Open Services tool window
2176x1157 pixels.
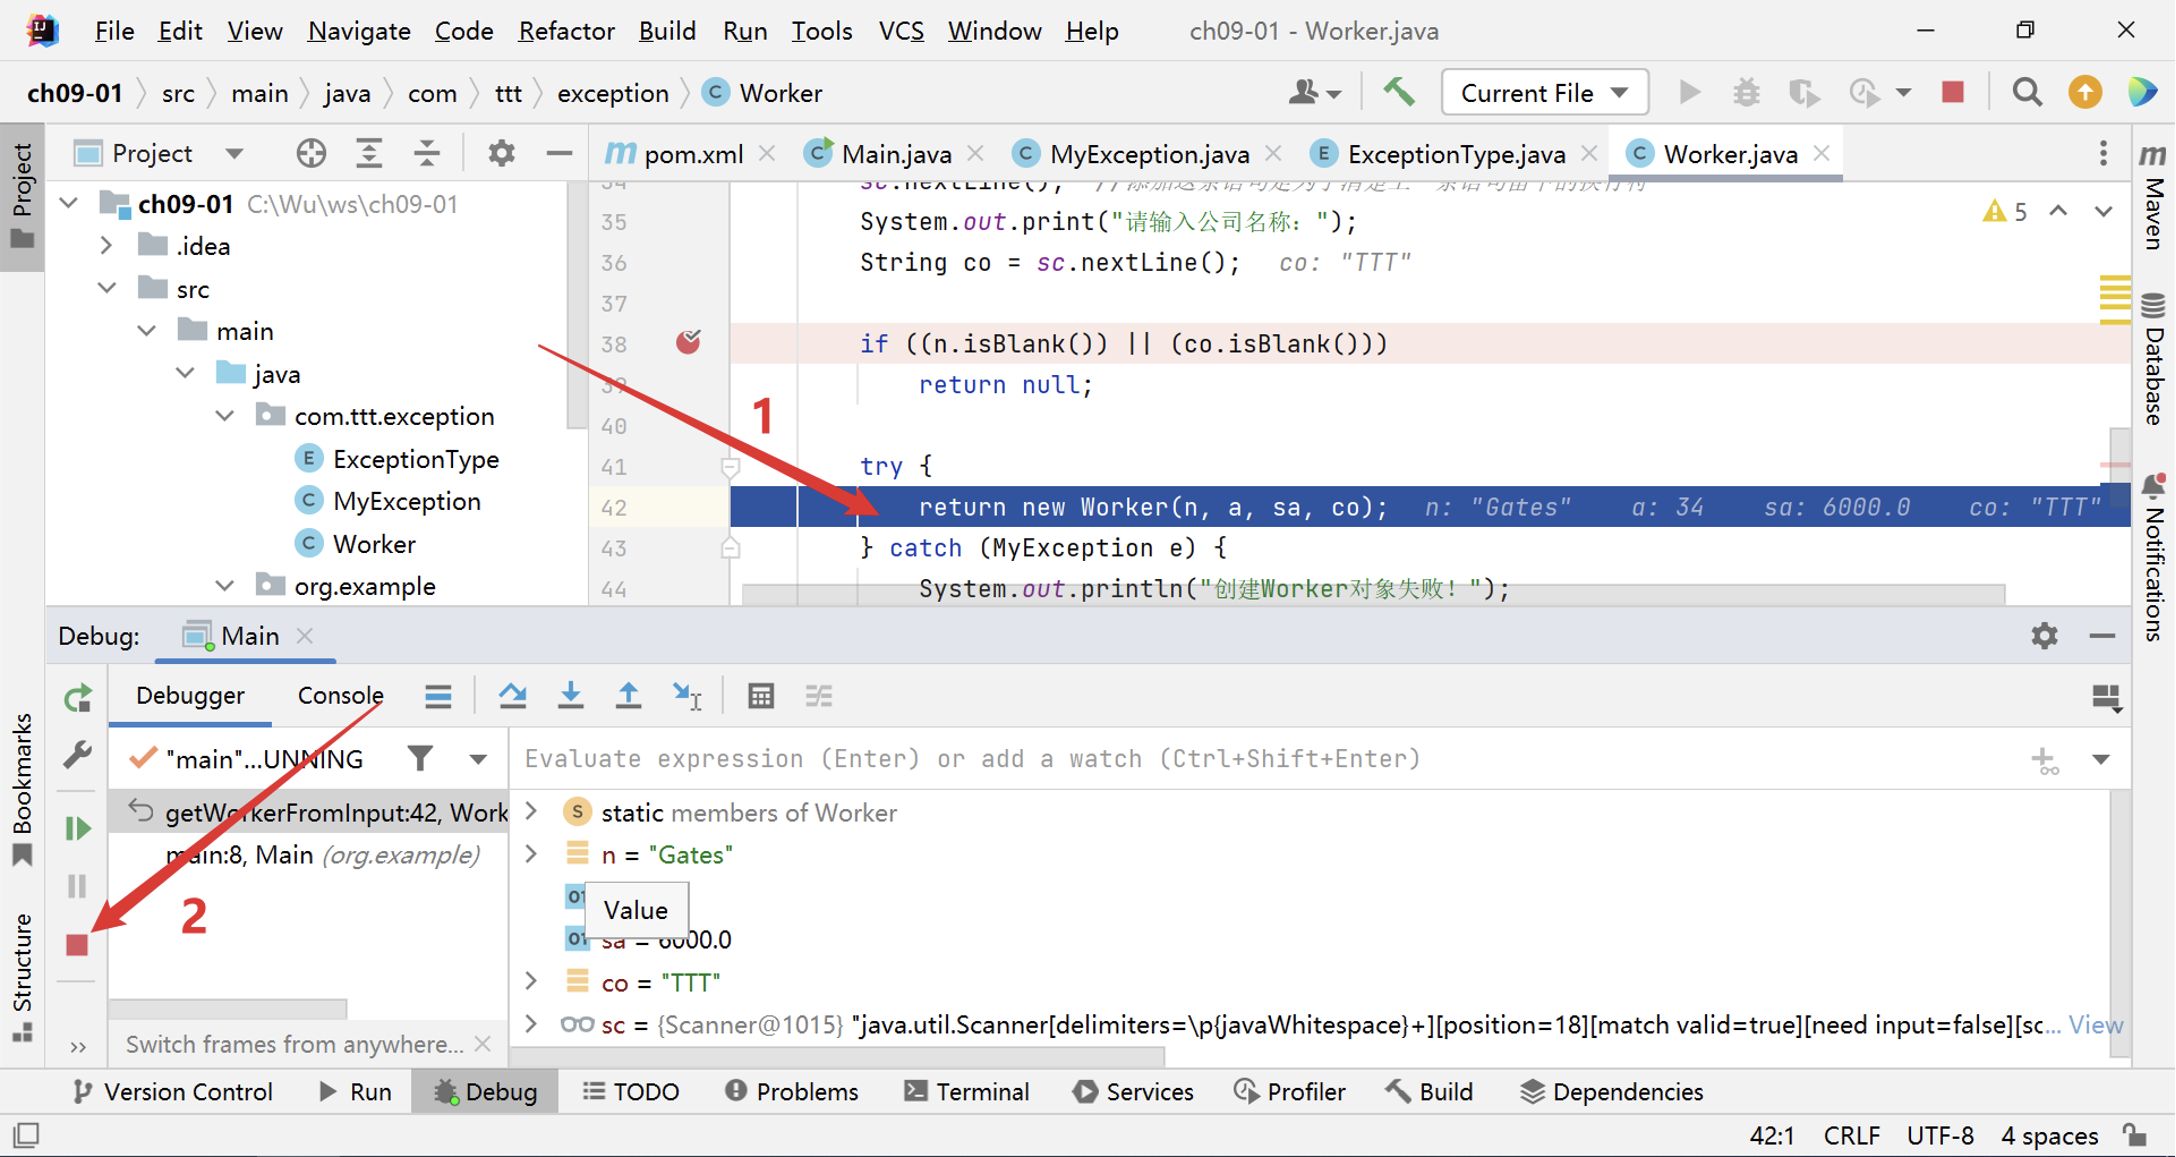(x=1133, y=1092)
